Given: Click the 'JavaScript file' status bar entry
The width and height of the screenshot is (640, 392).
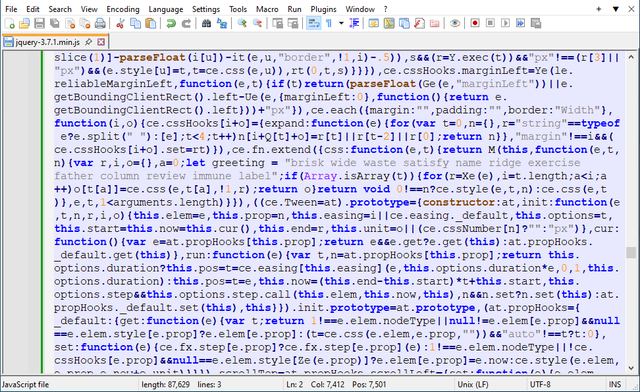Looking at the screenshot, I should (x=25, y=384).
